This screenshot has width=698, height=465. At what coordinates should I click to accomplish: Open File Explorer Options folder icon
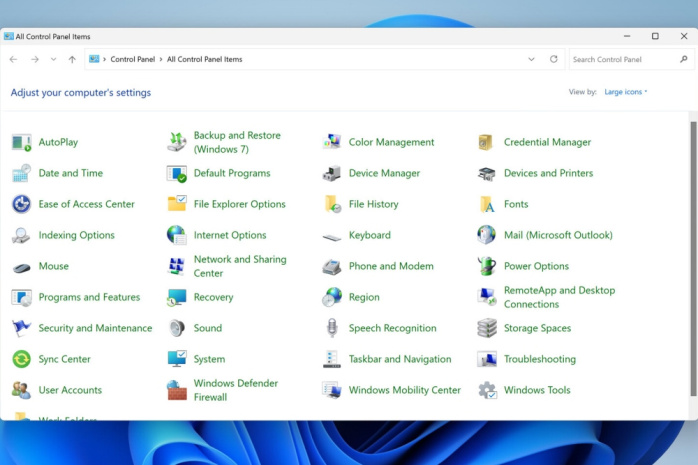click(x=177, y=204)
